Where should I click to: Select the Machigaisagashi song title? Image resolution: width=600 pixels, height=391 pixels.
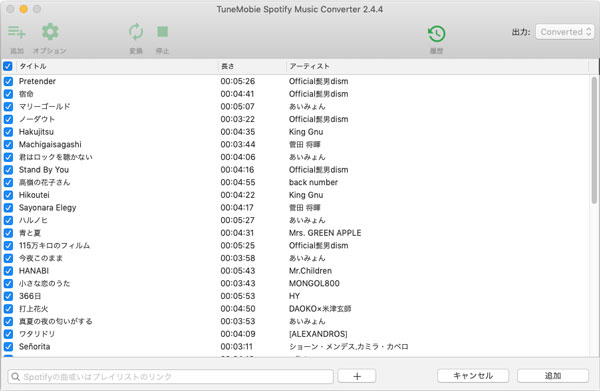(x=50, y=144)
